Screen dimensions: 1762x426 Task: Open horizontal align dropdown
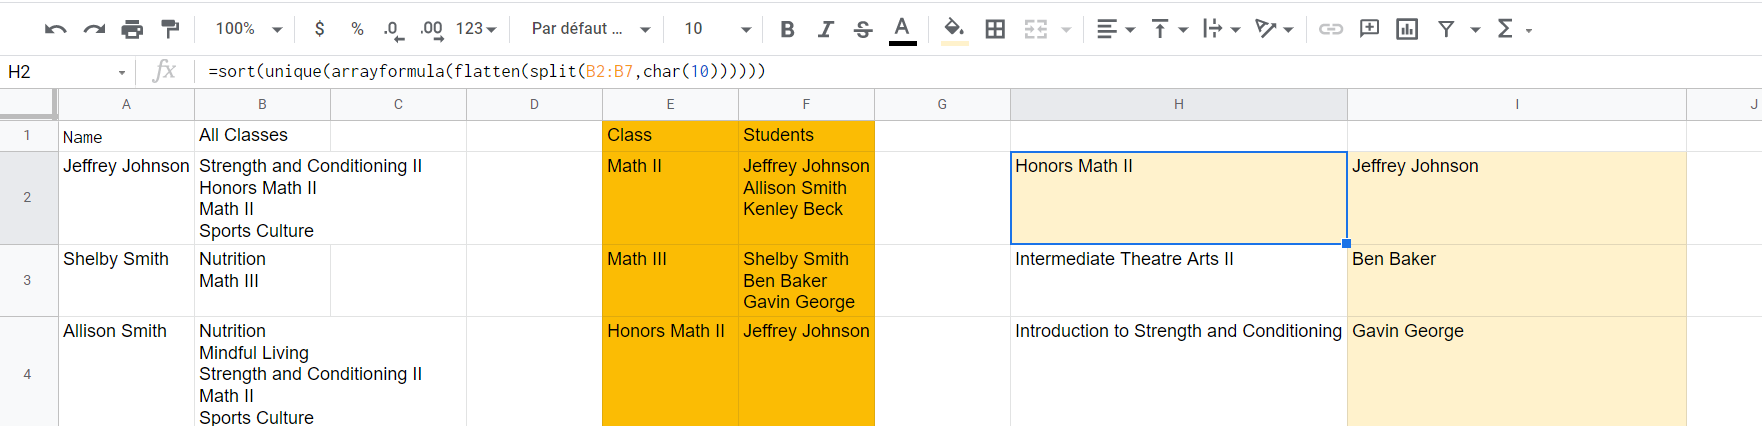pos(1115,29)
